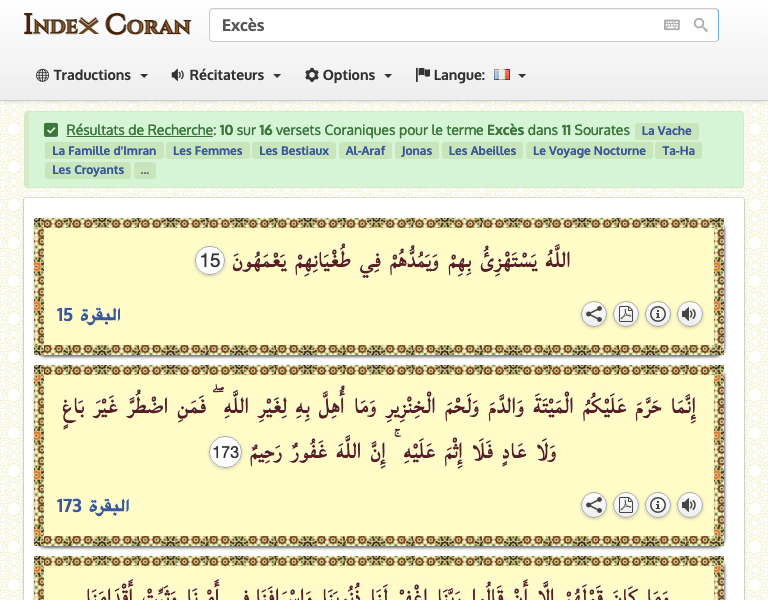Share verse 15 of Al-Baqara

594,314
